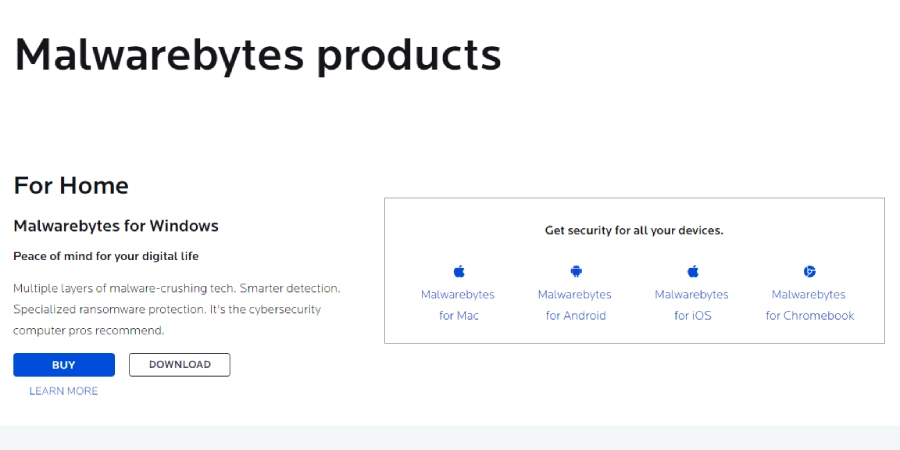Click the Apple icon above Malwarebytes for iOS
The height and width of the screenshot is (450, 900).
693,271
